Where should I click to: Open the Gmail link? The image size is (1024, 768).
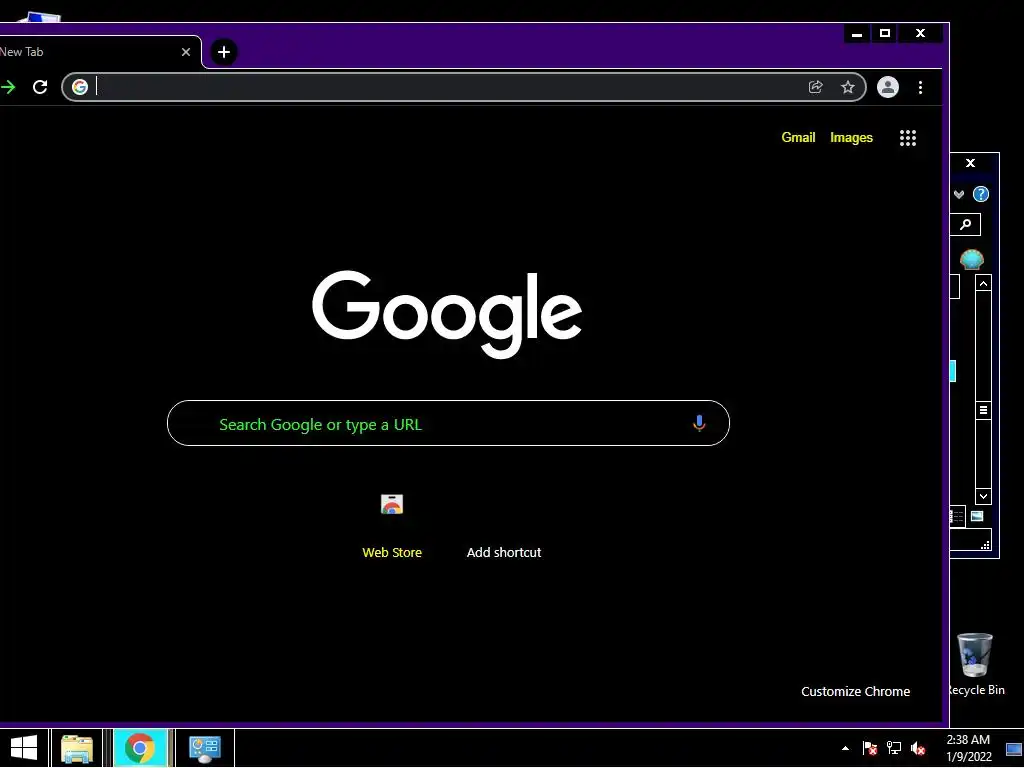[798, 138]
